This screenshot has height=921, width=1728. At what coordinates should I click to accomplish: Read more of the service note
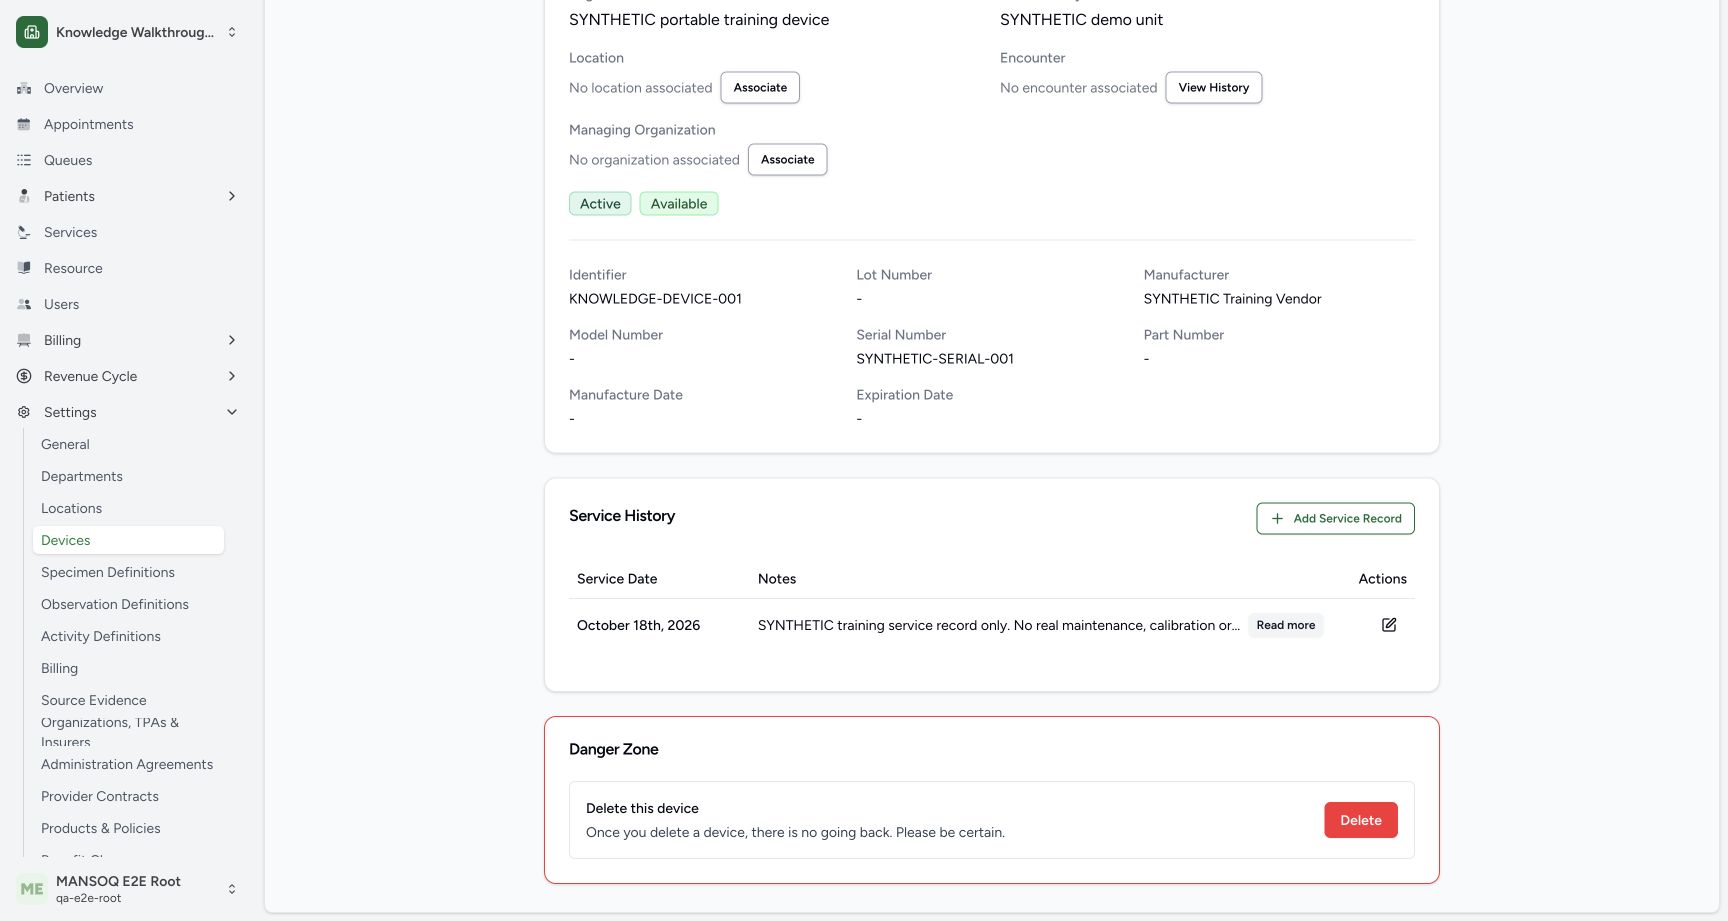tap(1285, 625)
